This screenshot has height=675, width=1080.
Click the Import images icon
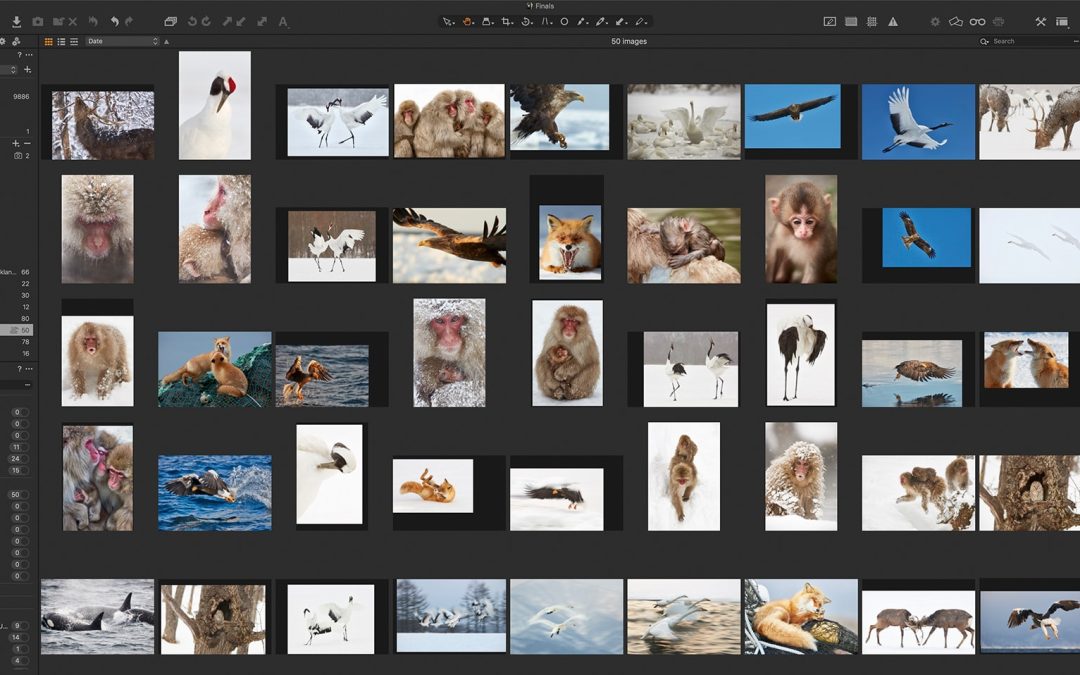pos(16,21)
